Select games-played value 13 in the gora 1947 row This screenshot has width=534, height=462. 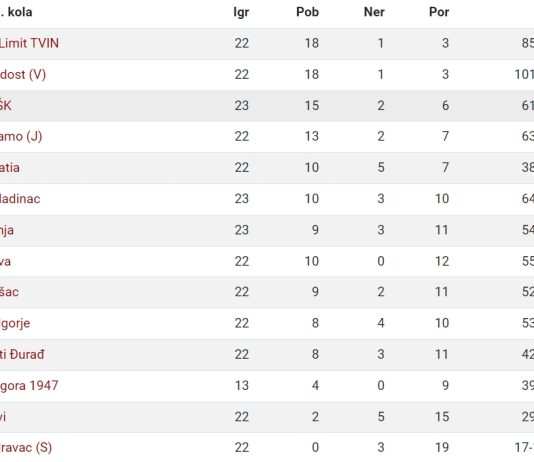click(242, 386)
